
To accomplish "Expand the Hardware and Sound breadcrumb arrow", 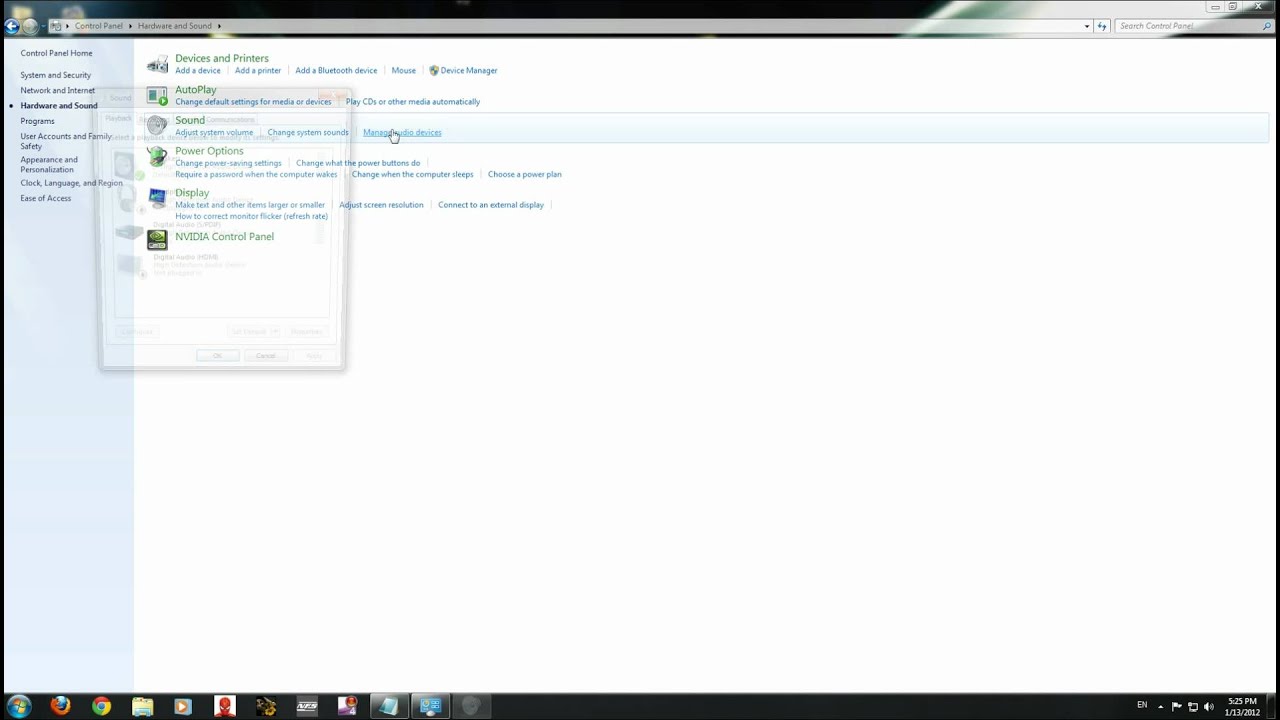I will click(218, 26).
